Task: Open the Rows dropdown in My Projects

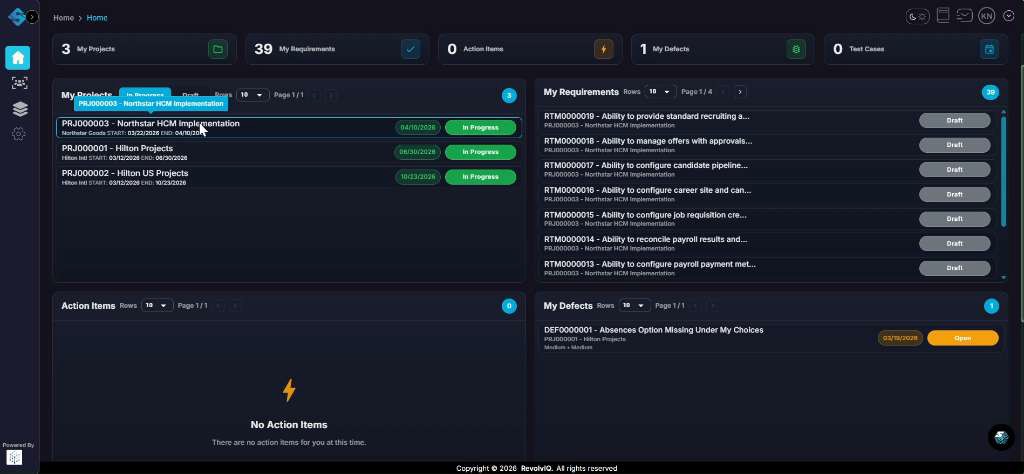Action: pos(253,95)
